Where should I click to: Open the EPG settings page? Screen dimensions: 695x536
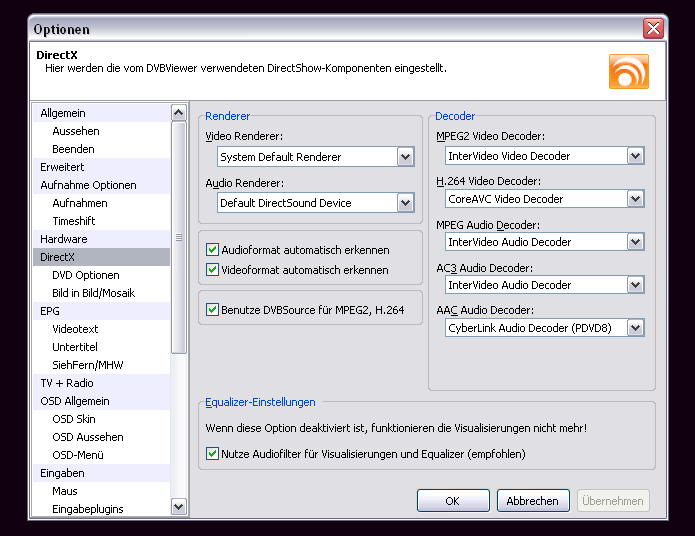click(x=102, y=311)
